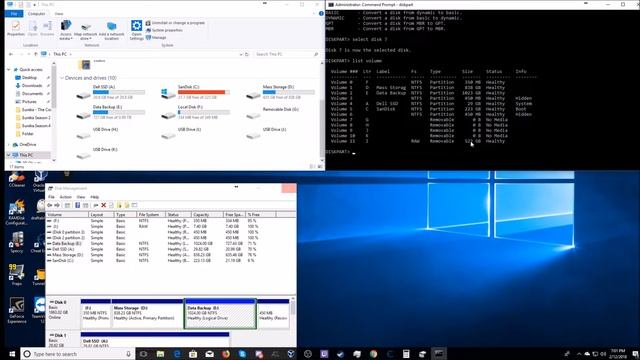Image resolution: width=640 pixels, height=360 pixels.
Task: Open the address bar history dropdown
Action: [x=240, y=54]
